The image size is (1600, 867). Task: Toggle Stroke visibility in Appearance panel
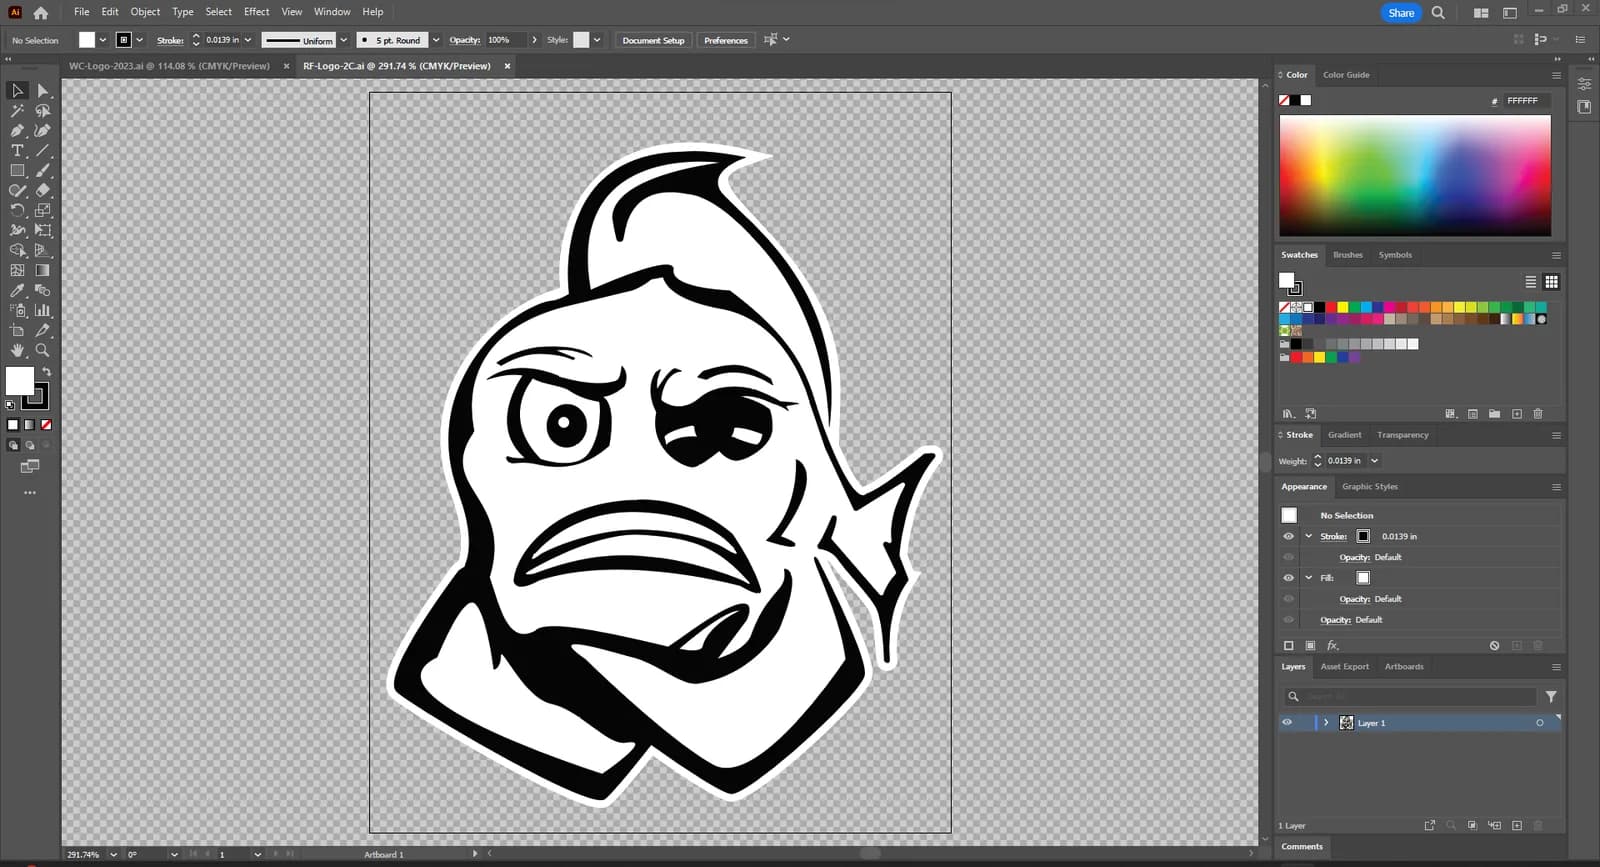tap(1288, 536)
